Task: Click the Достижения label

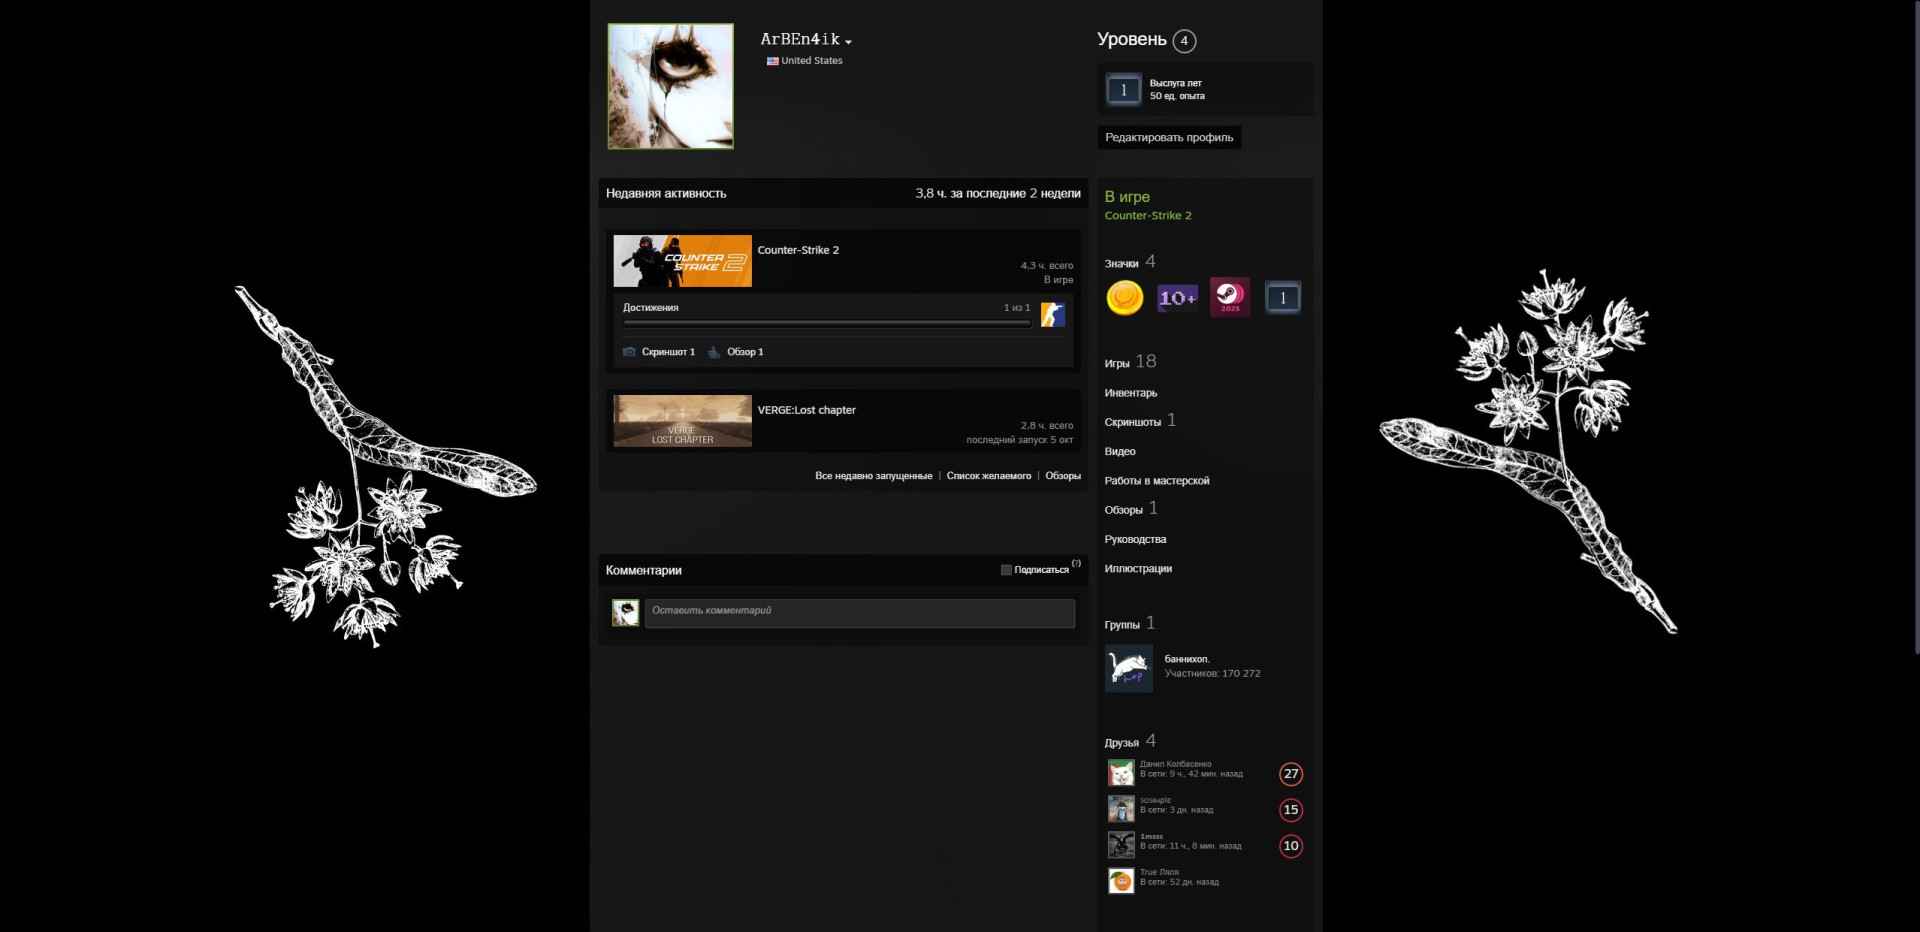Action: (x=650, y=308)
